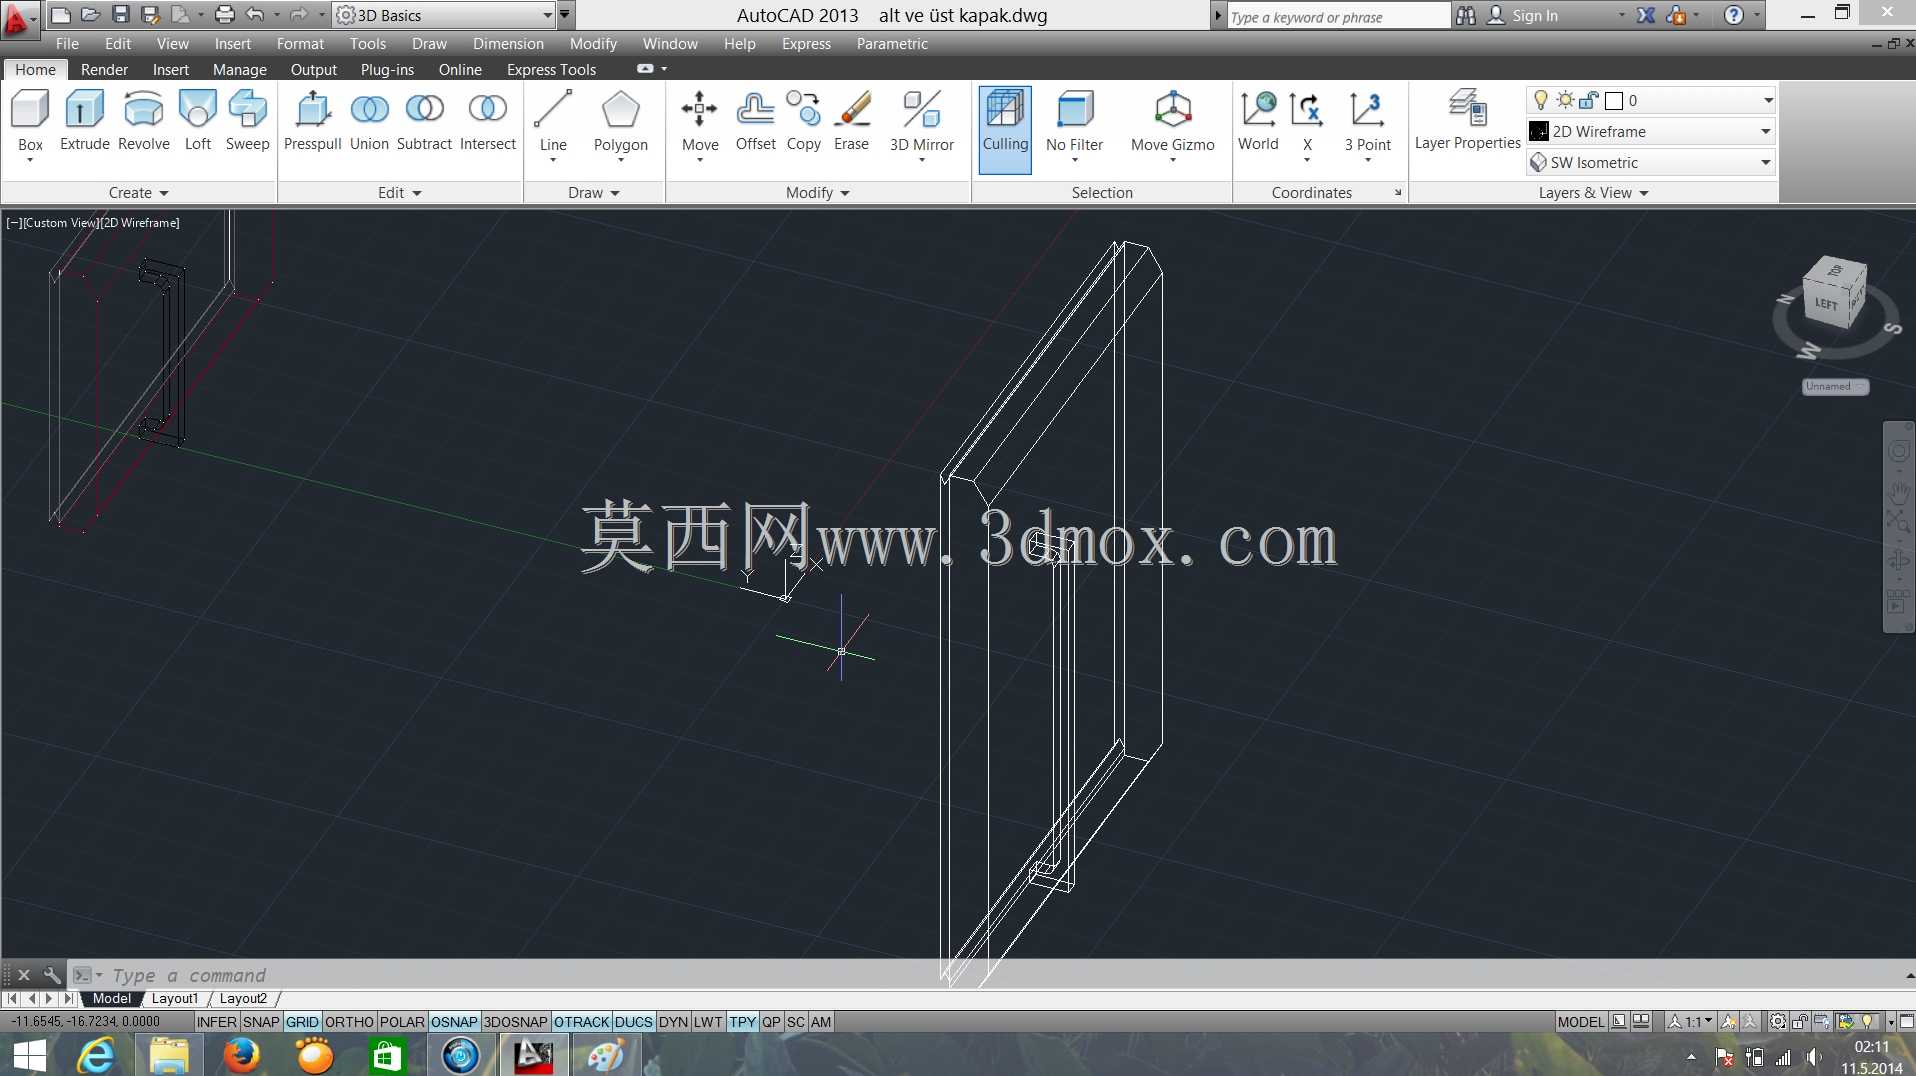Enable POLAR tracking
Screen dimensions: 1916x1076
pos(402,1022)
